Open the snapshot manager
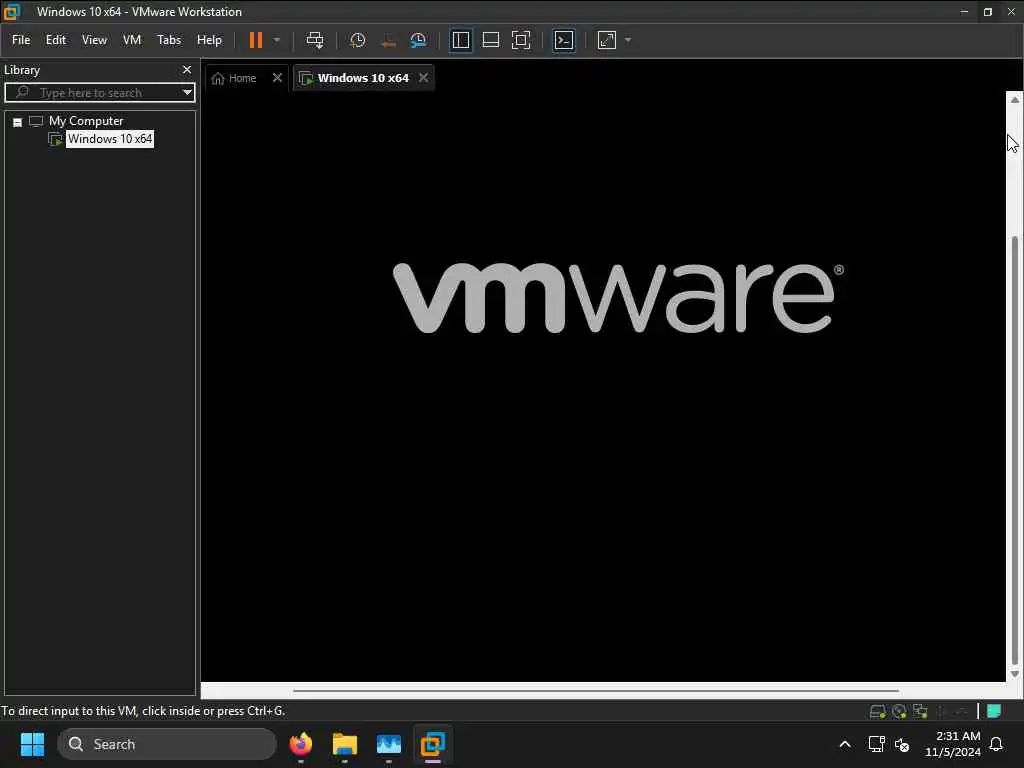The image size is (1024, 768). pos(418,40)
